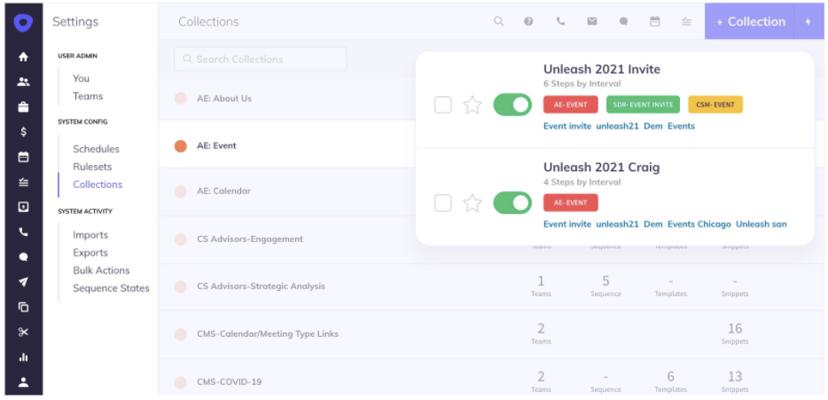This screenshot has width=828, height=400.
Task: Open the dropdown arrow beside + Collection
Action: click(x=809, y=21)
